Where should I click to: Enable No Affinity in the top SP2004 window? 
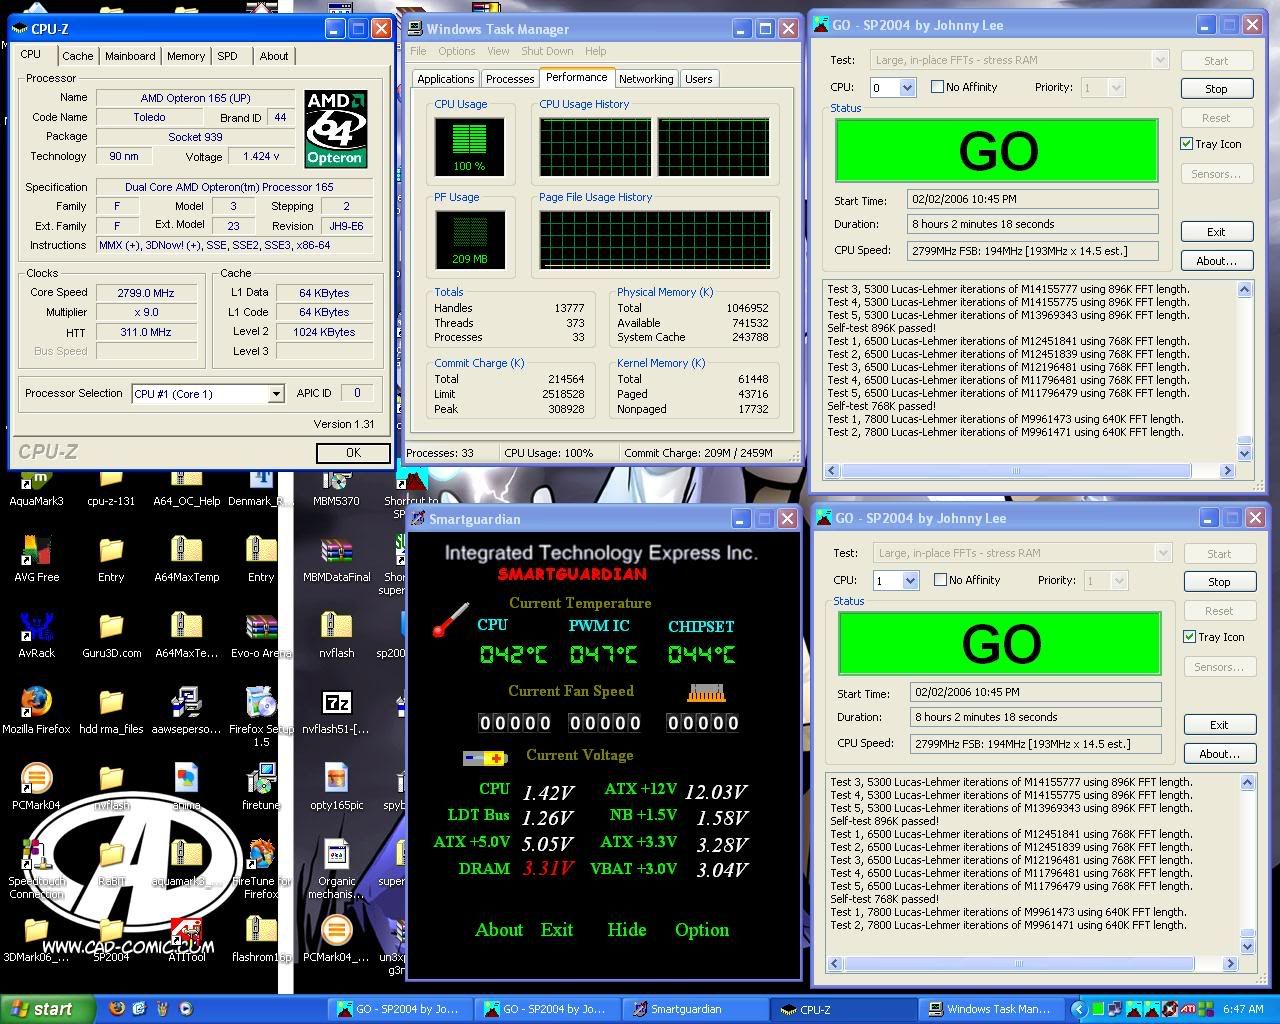(937, 87)
